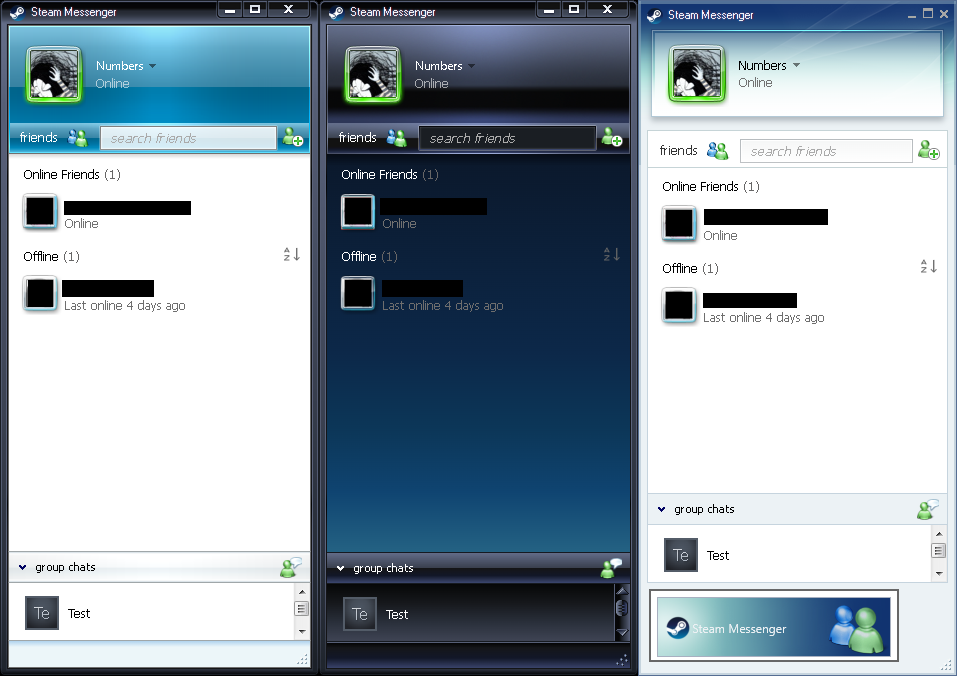
Task: Sort the friends list A-Z in the middle dark window
Action: click(612, 254)
